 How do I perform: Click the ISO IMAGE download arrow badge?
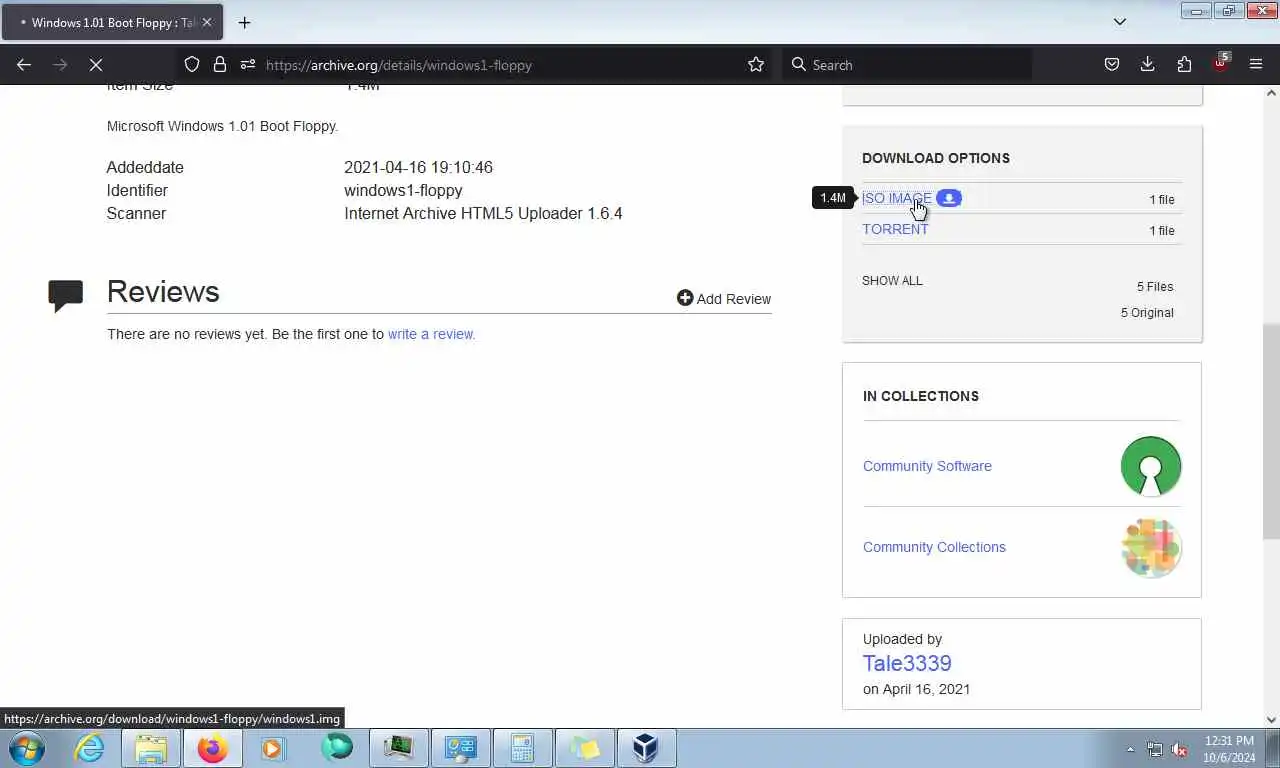click(x=949, y=198)
